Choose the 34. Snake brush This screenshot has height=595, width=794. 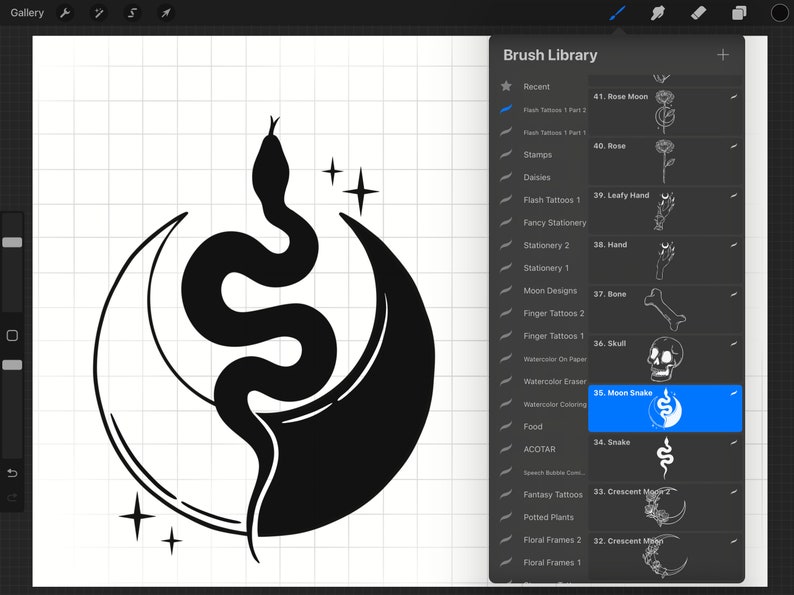tap(665, 457)
